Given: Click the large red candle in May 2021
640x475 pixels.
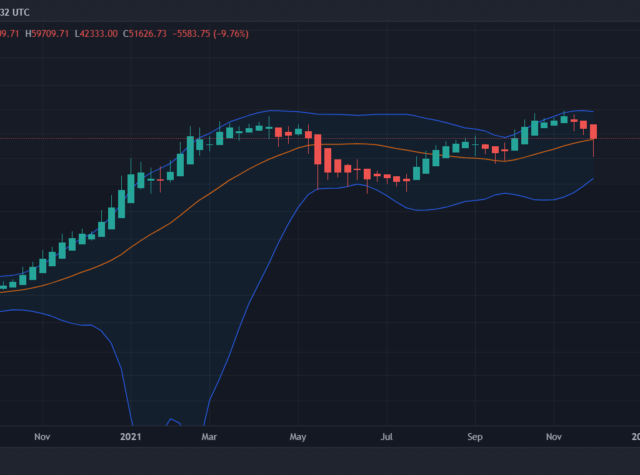Looking at the screenshot, I should [x=317, y=150].
